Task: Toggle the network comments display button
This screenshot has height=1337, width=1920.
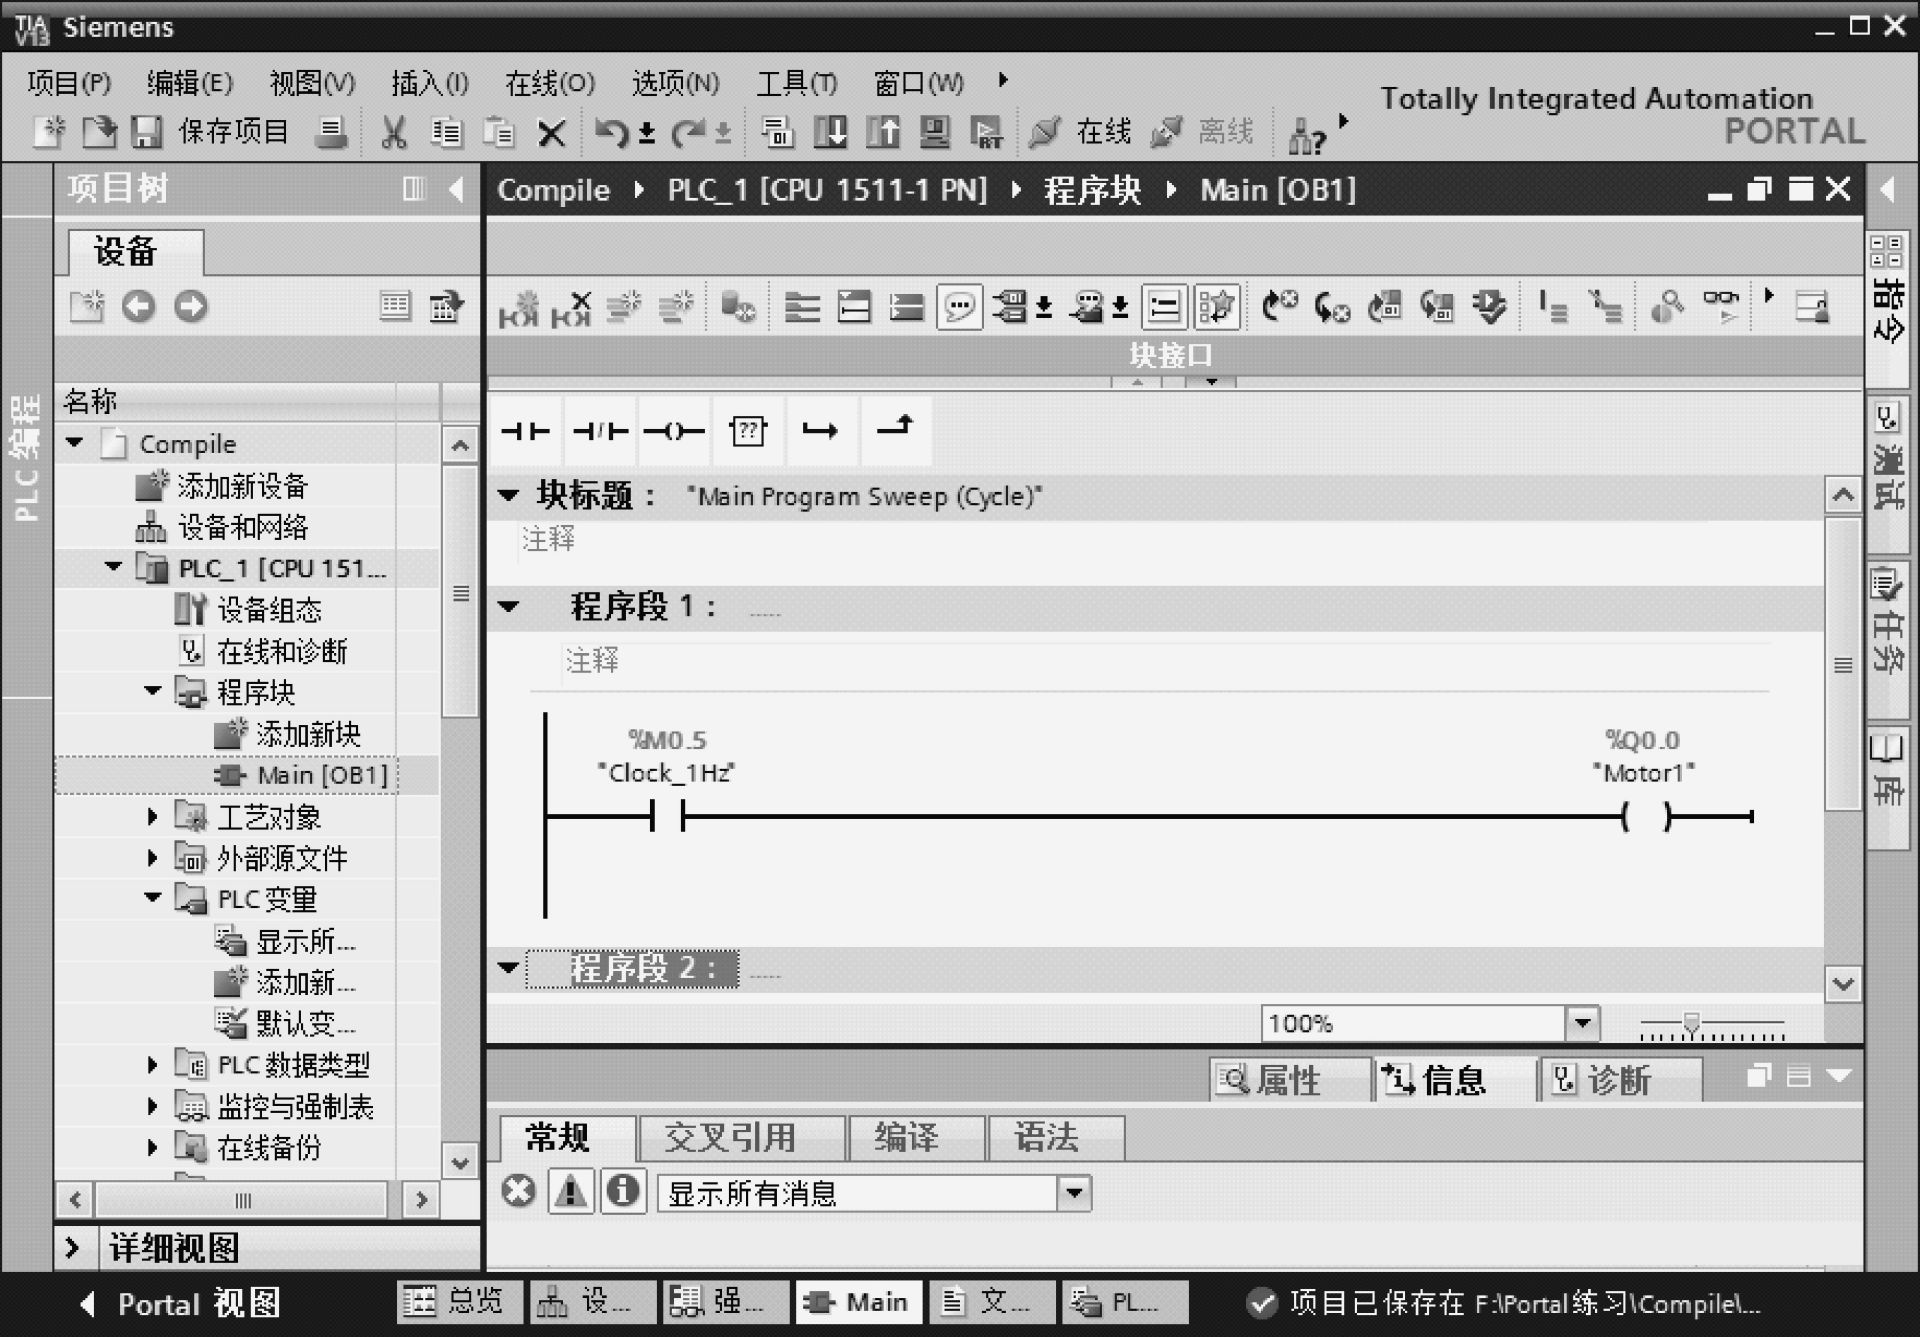Action: pyautogui.click(x=959, y=307)
